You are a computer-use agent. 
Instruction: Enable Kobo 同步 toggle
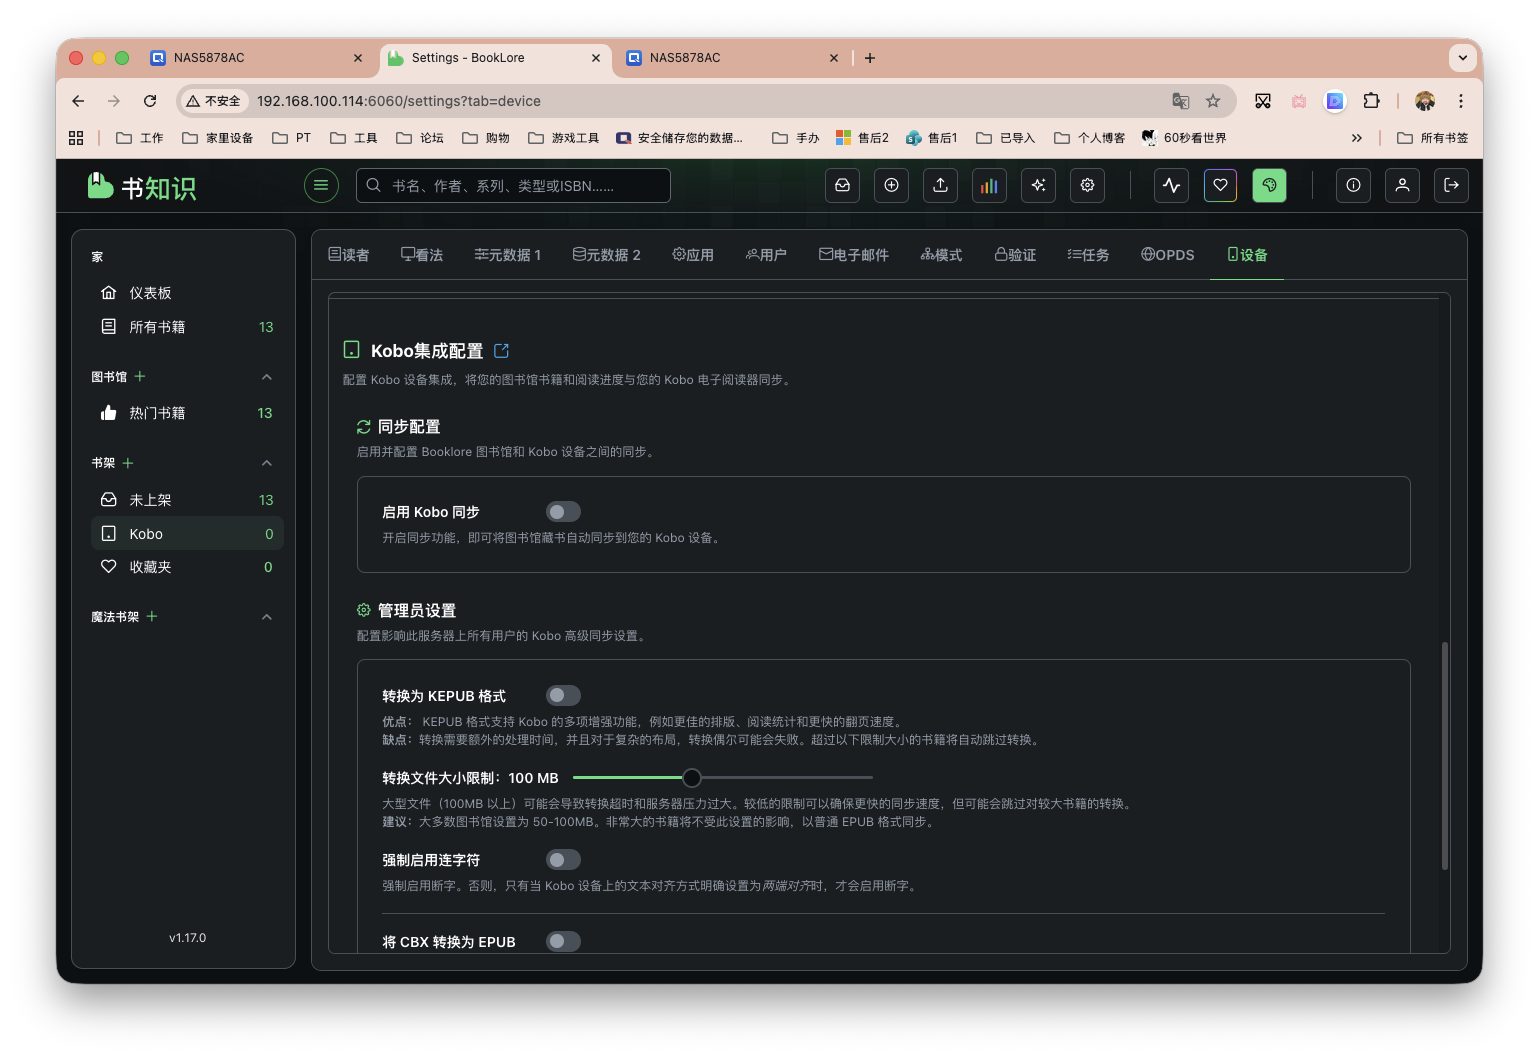pyautogui.click(x=563, y=511)
